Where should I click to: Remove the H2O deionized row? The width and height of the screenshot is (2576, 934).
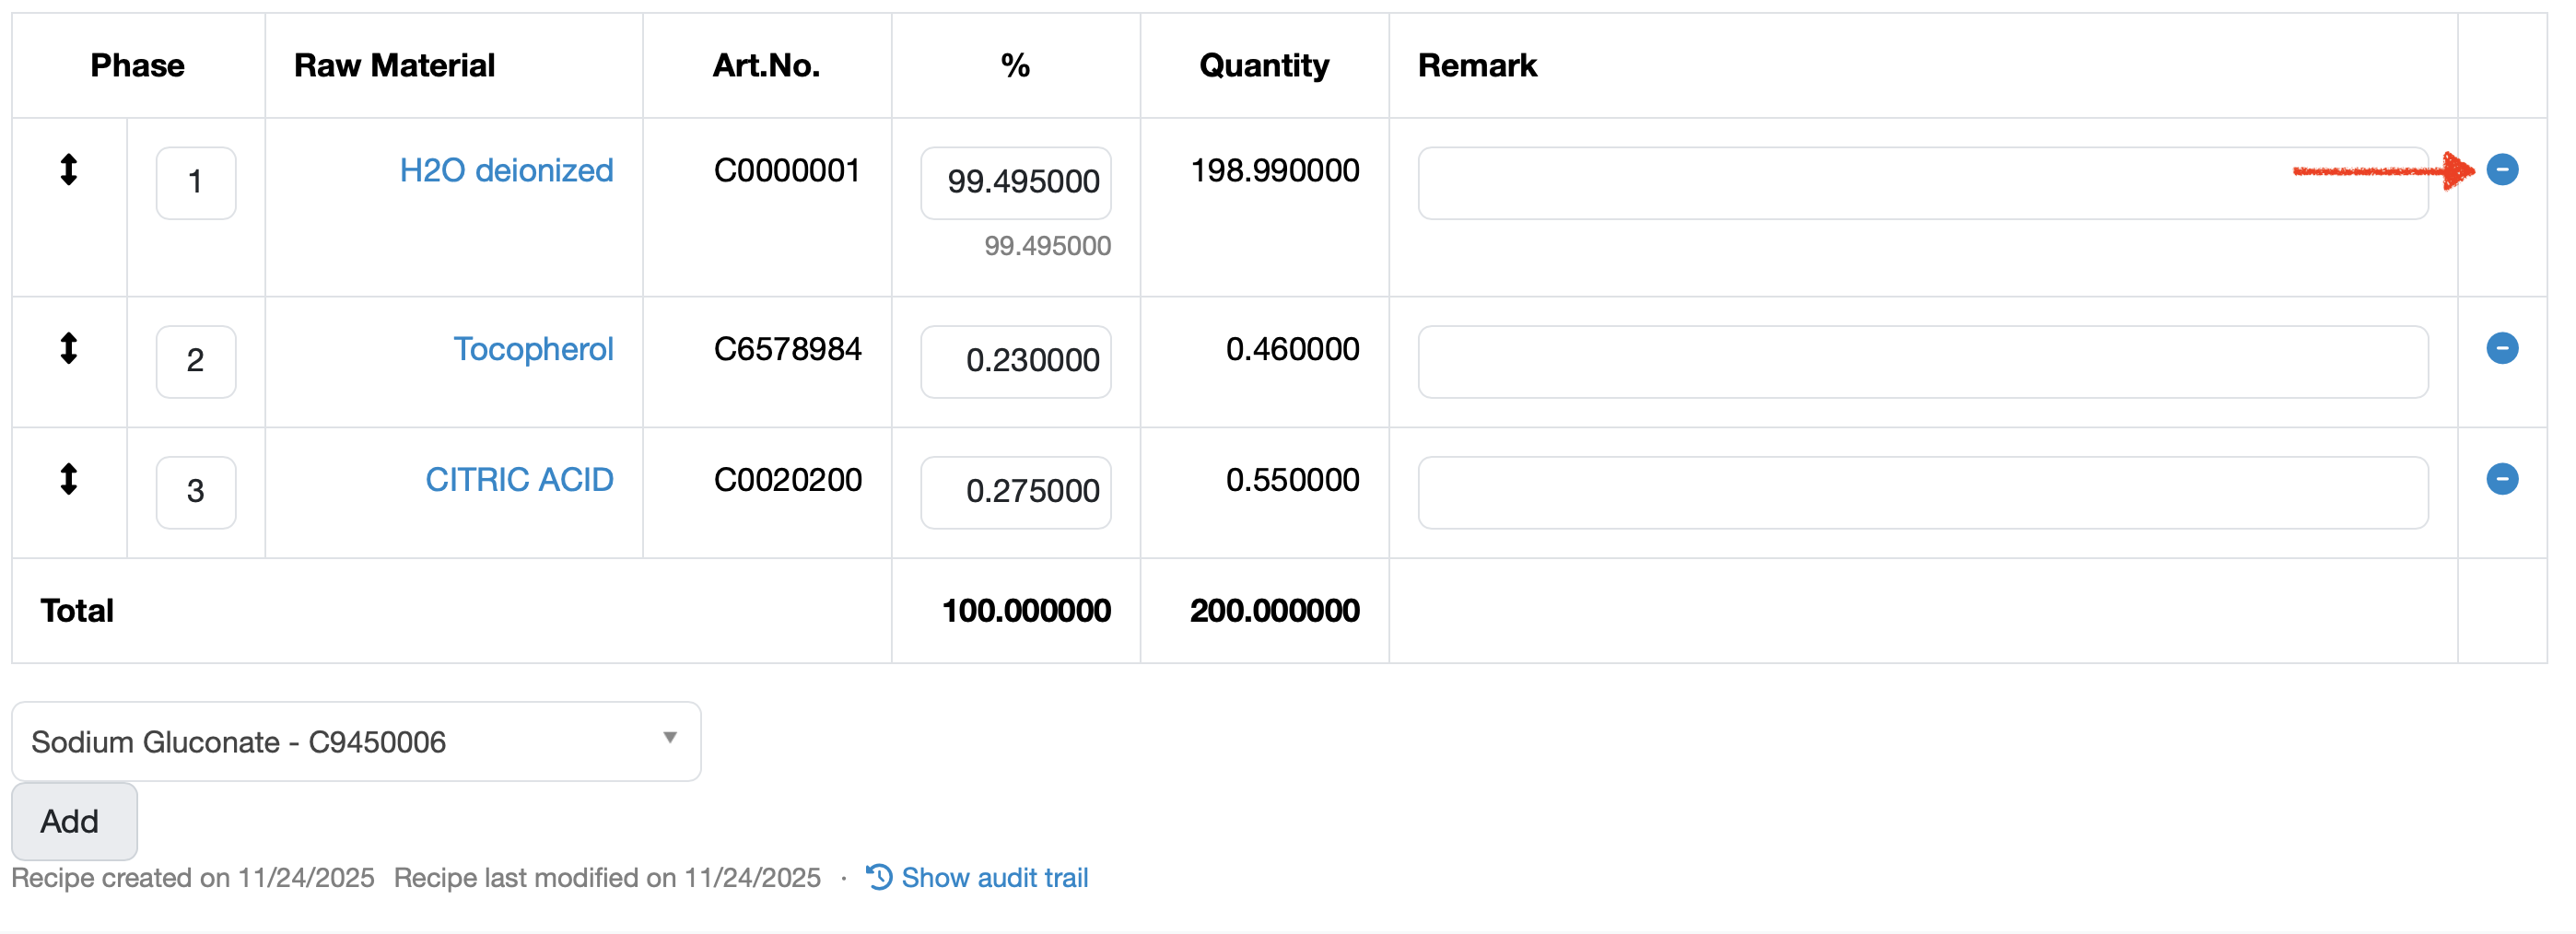coord(2501,170)
